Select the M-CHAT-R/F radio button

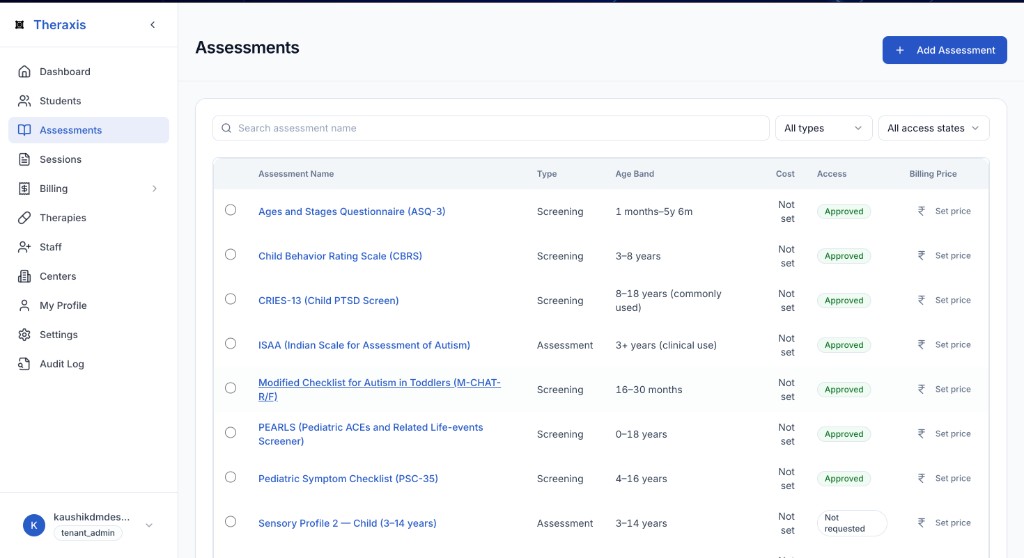click(x=231, y=387)
